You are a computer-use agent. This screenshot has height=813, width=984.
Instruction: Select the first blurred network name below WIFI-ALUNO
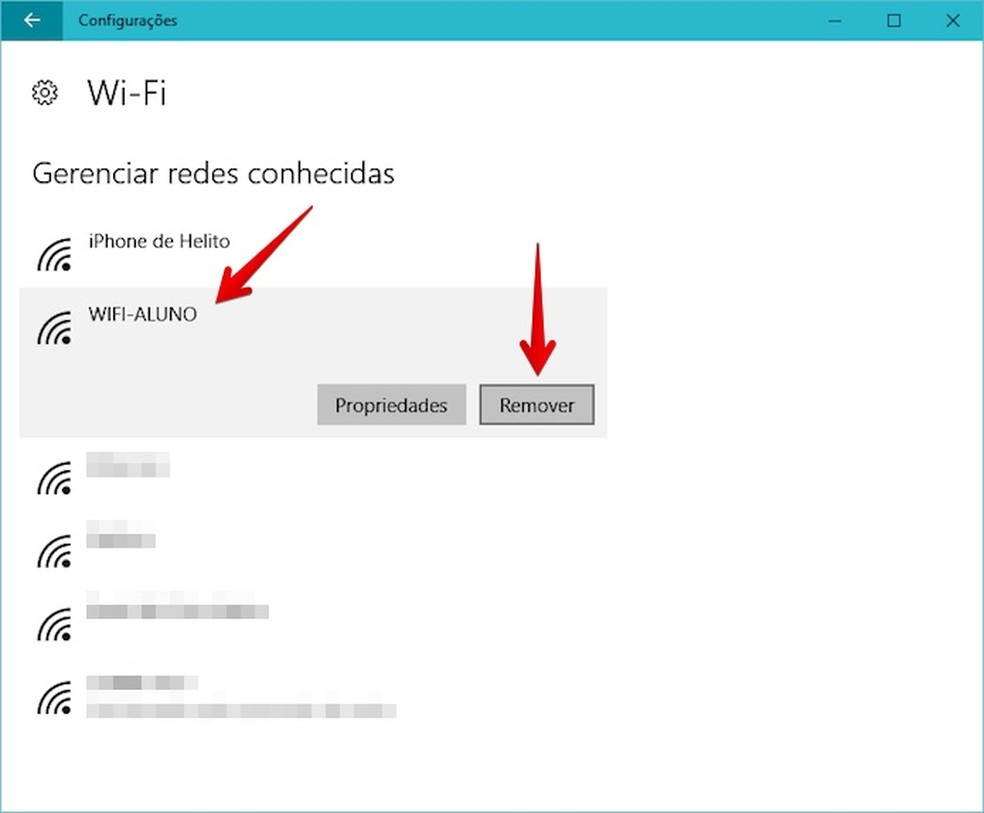click(x=128, y=465)
